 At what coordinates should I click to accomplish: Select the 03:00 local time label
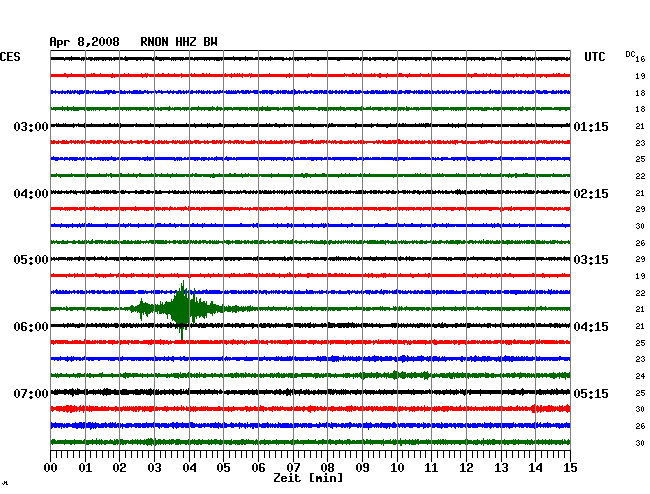tap(31, 126)
